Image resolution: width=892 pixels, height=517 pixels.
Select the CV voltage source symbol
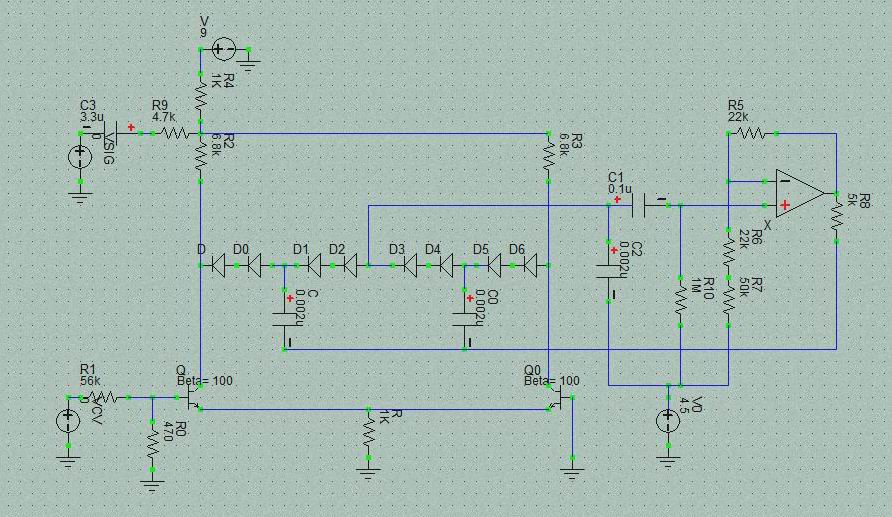coord(67,420)
